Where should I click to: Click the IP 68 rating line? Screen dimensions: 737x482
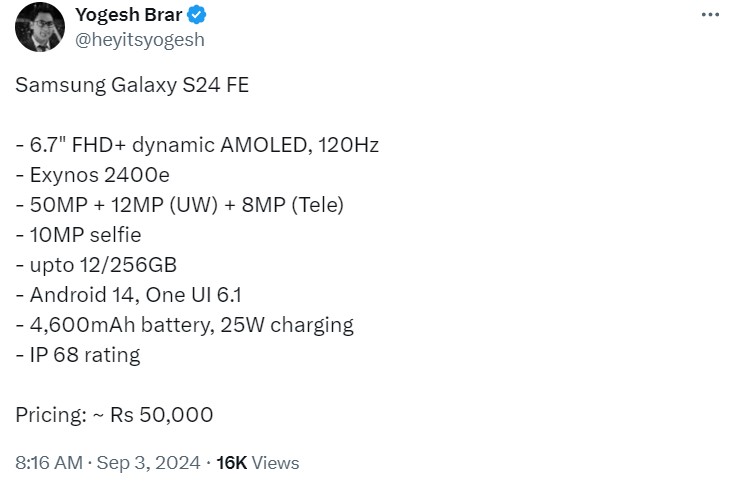point(78,355)
